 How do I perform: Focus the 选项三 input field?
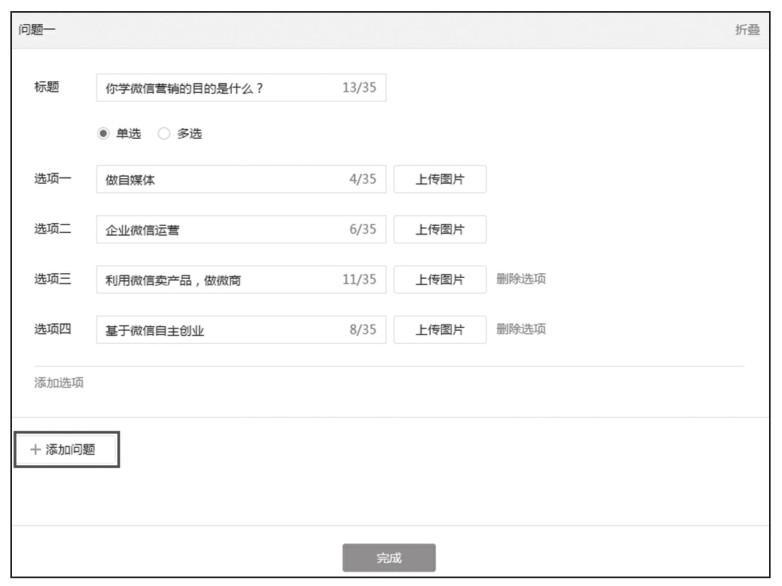(241, 279)
